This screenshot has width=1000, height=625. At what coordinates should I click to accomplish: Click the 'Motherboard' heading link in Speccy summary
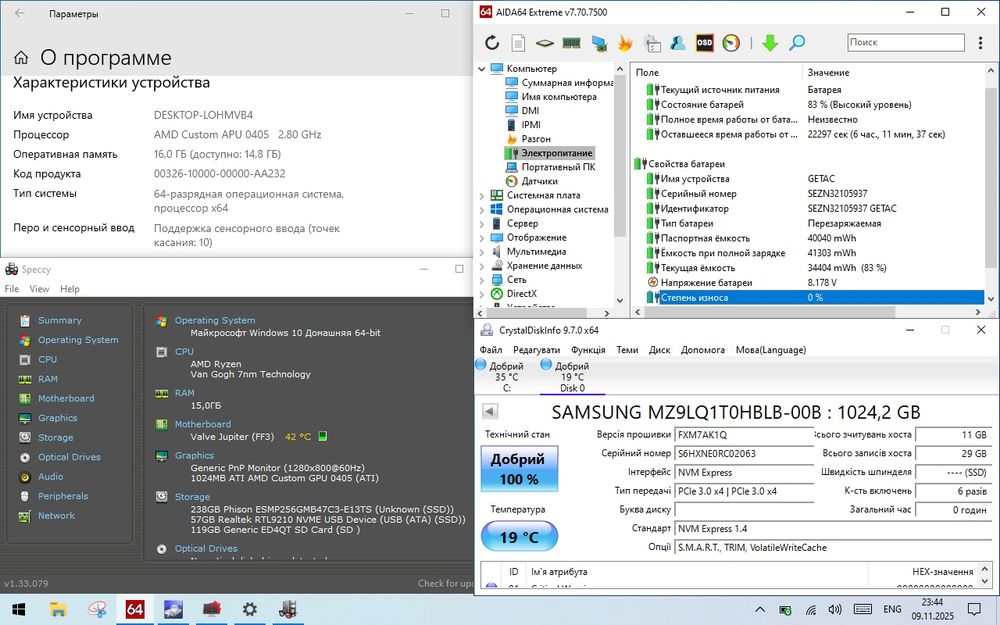tap(203, 424)
